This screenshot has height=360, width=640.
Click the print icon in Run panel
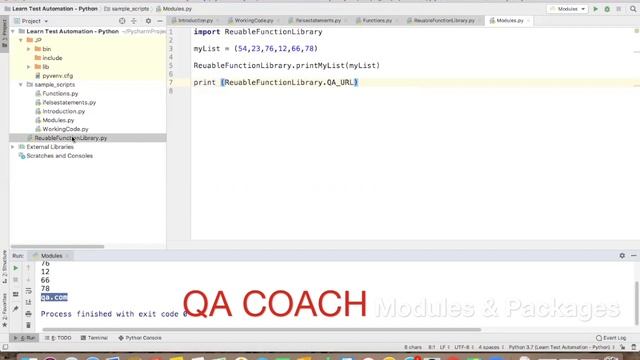[x=28, y=314]
